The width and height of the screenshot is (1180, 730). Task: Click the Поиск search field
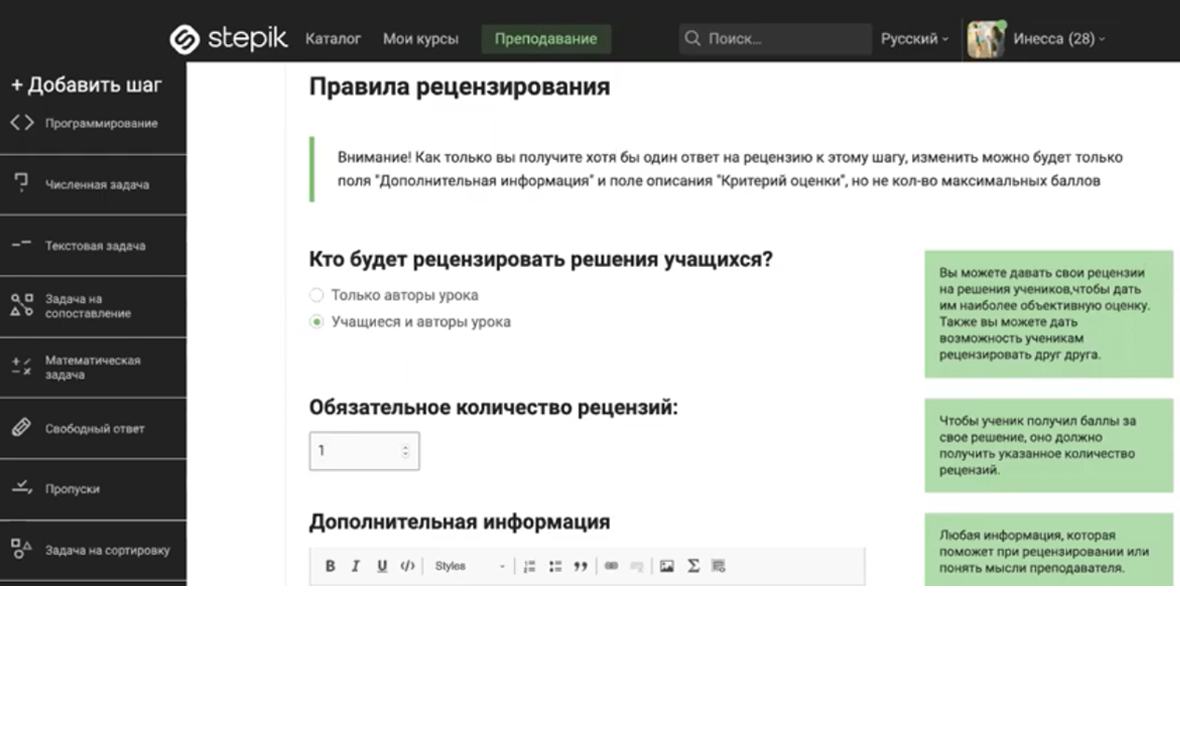pos(775,39)
